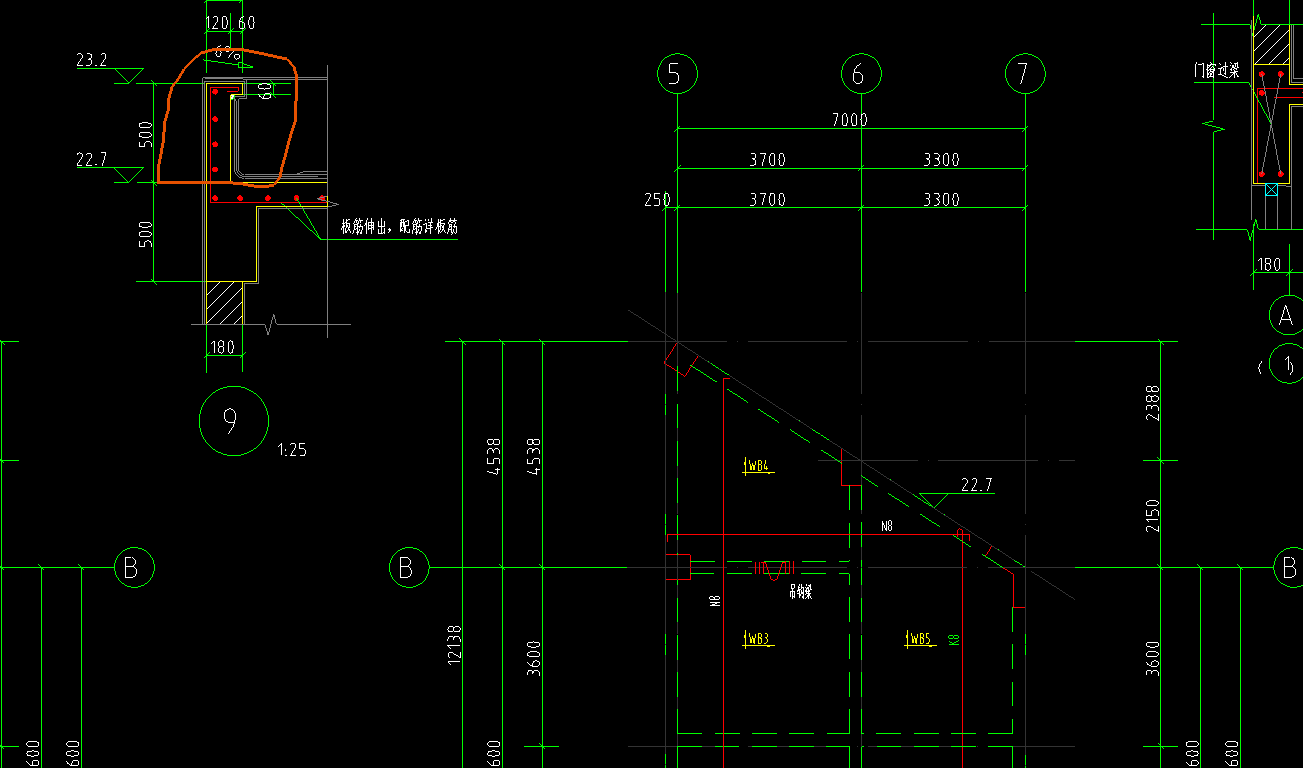1303x768 pixels.
Task: Click the 6% slope annotation
Action: click(227, 55)
